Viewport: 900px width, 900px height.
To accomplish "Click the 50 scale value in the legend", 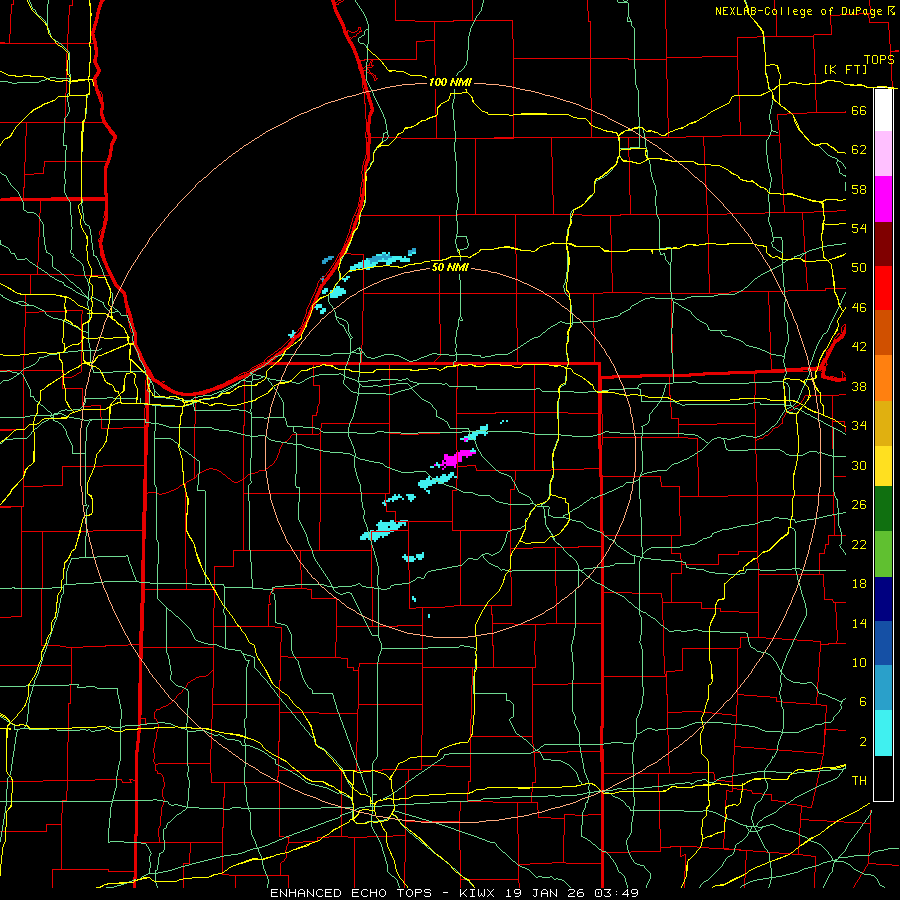I will [859, 267].
